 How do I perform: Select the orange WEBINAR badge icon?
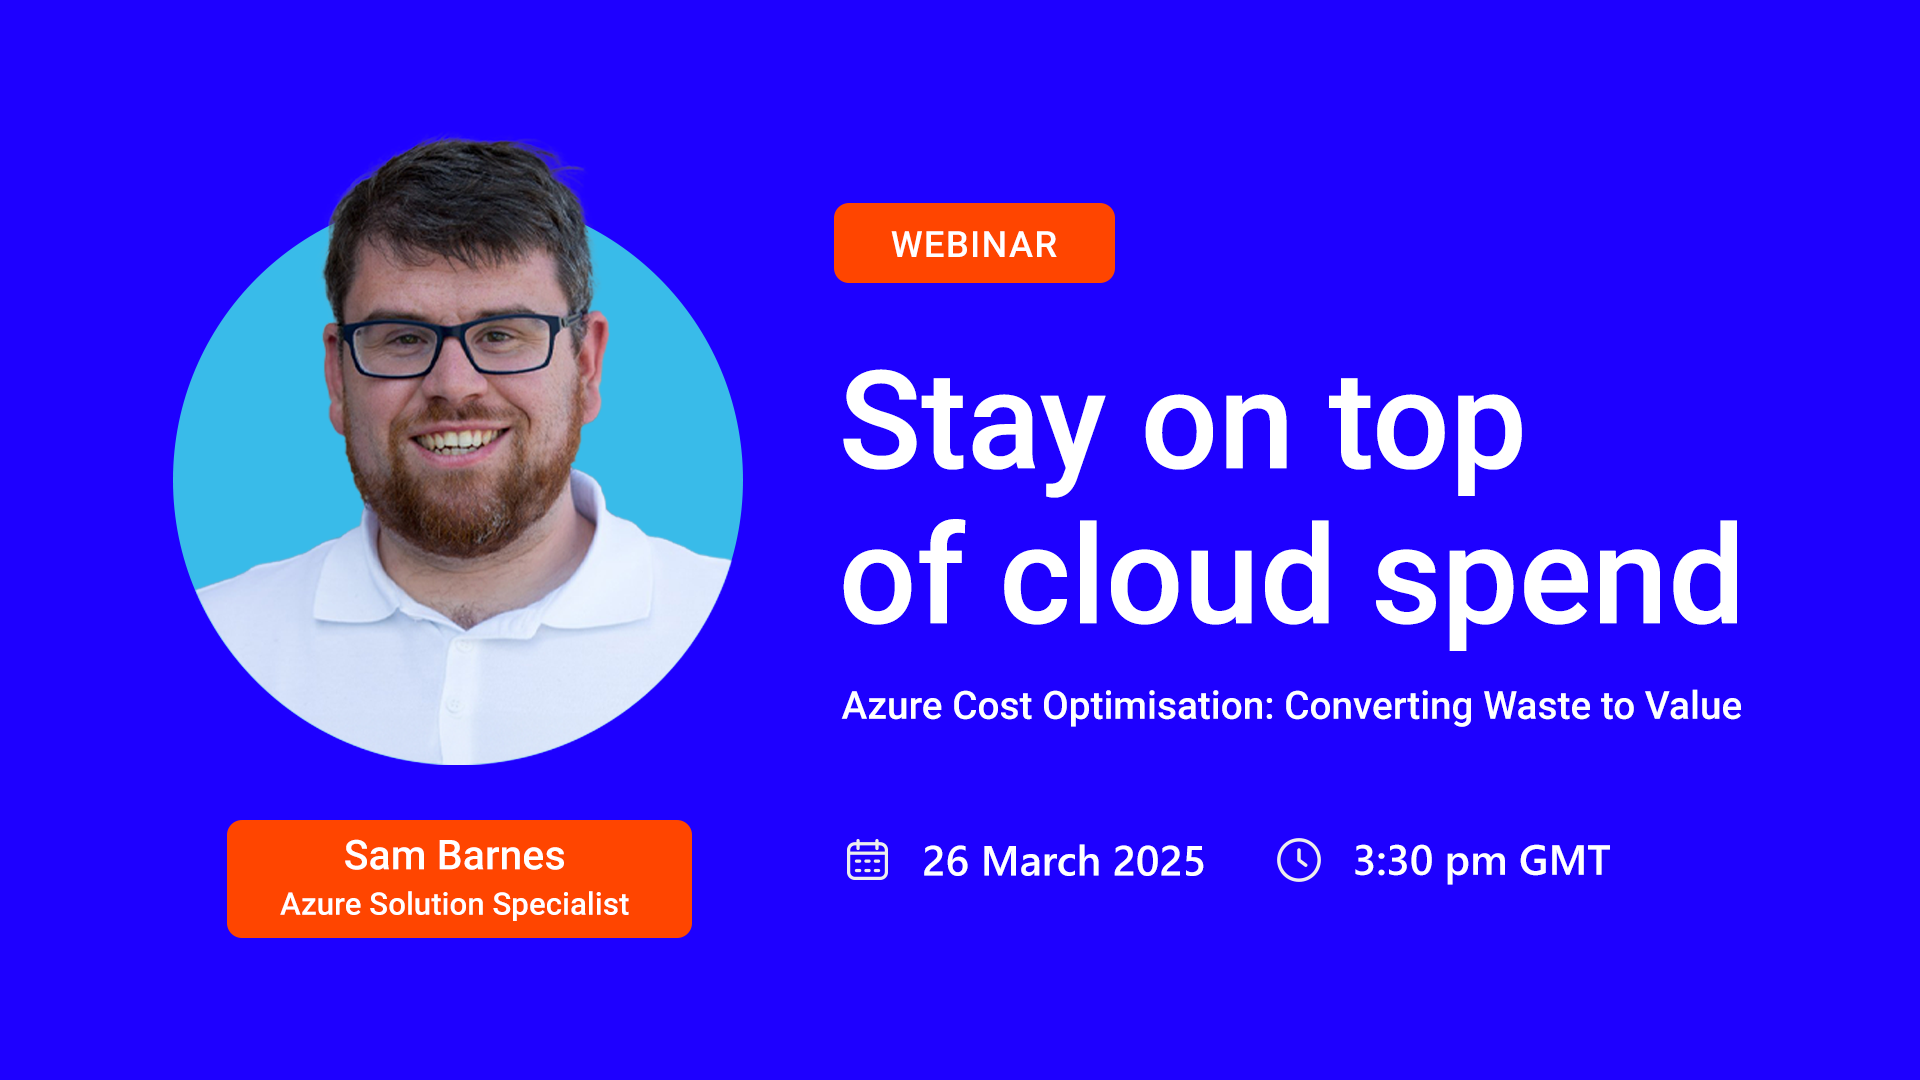[x=974, y=242]
